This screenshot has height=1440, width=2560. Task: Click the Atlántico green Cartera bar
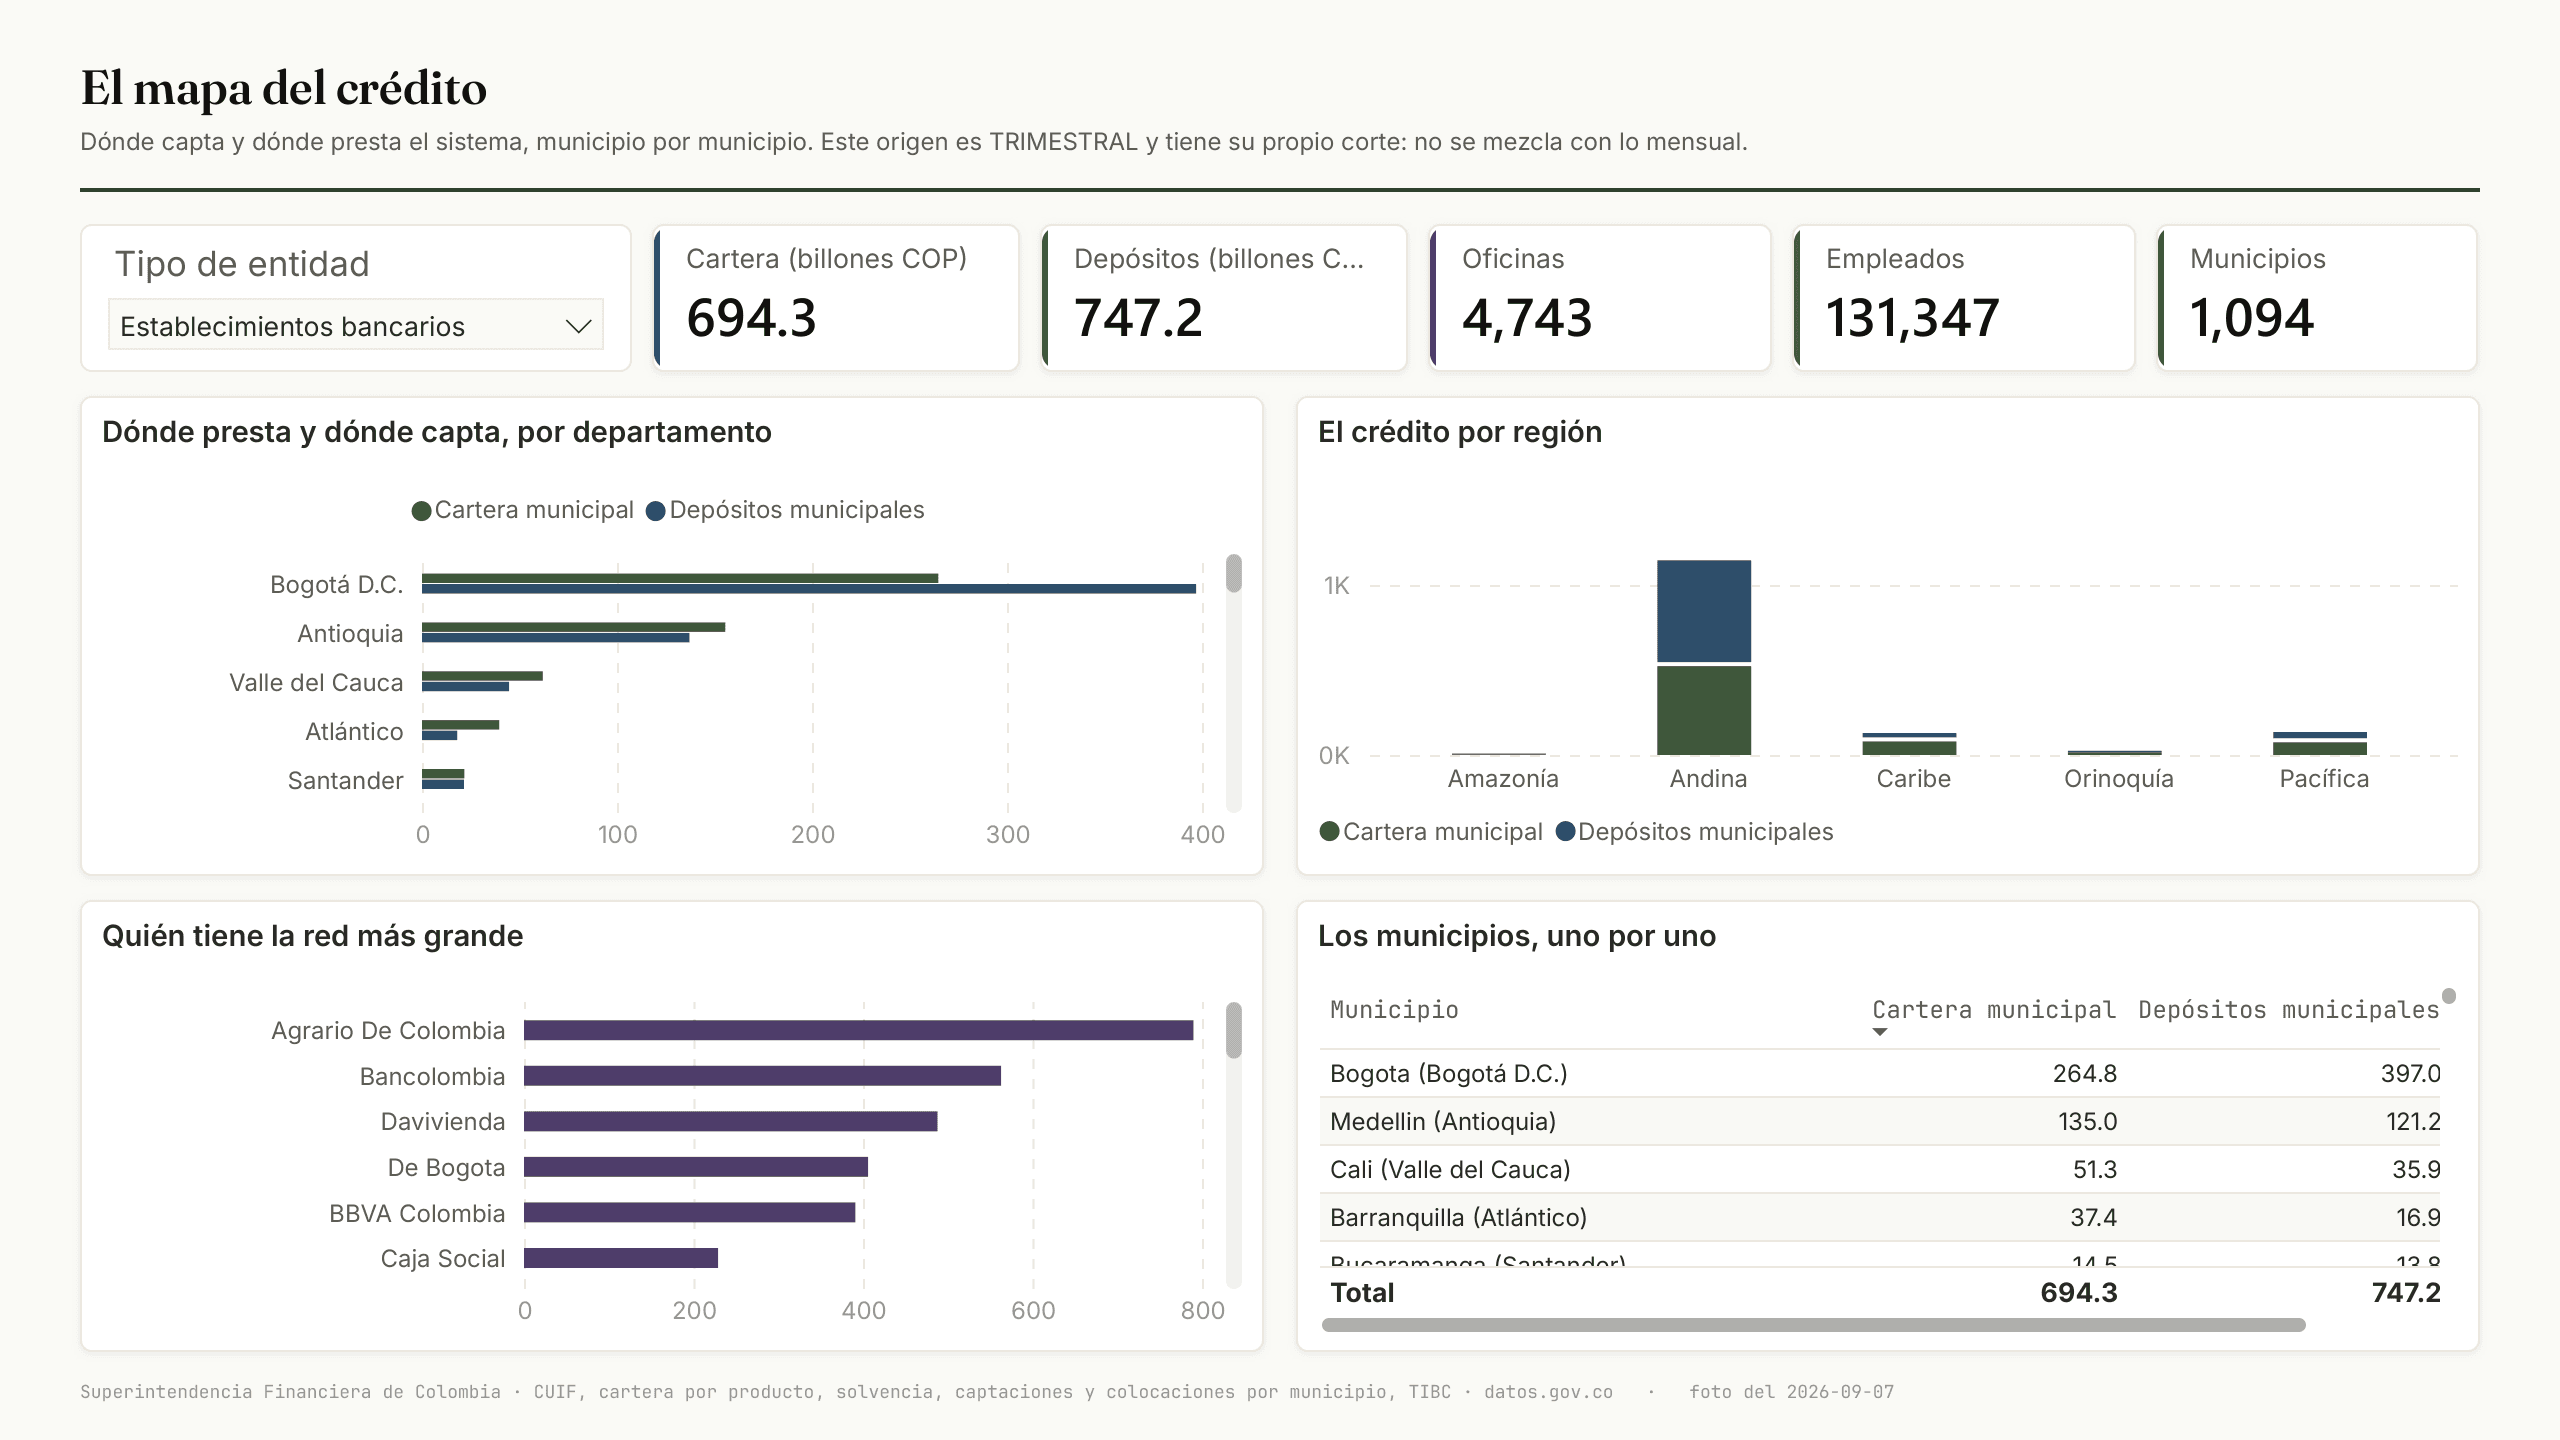click(x=460, y=725)
